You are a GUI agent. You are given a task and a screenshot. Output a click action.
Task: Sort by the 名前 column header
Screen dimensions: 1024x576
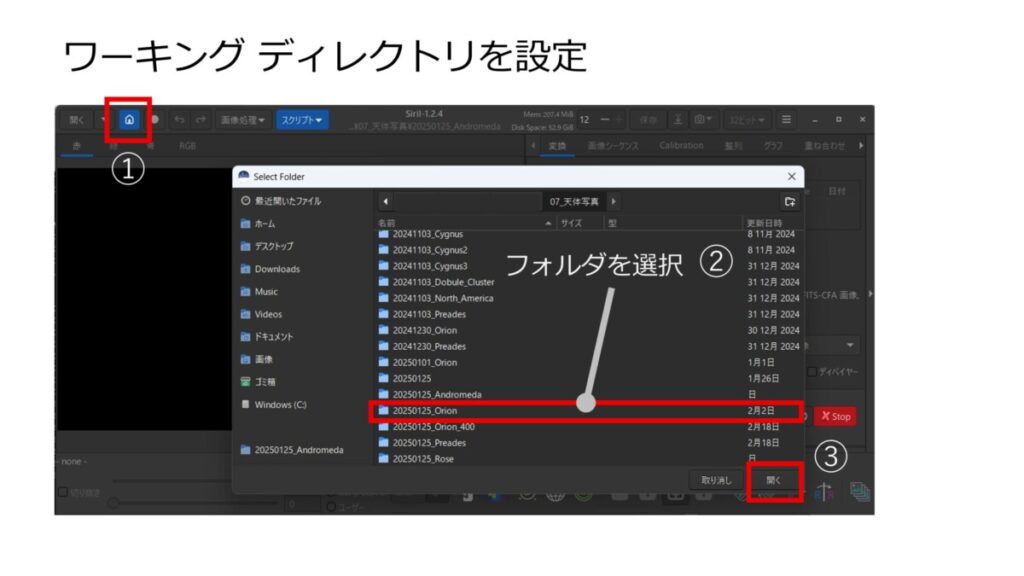pos(464,223)
